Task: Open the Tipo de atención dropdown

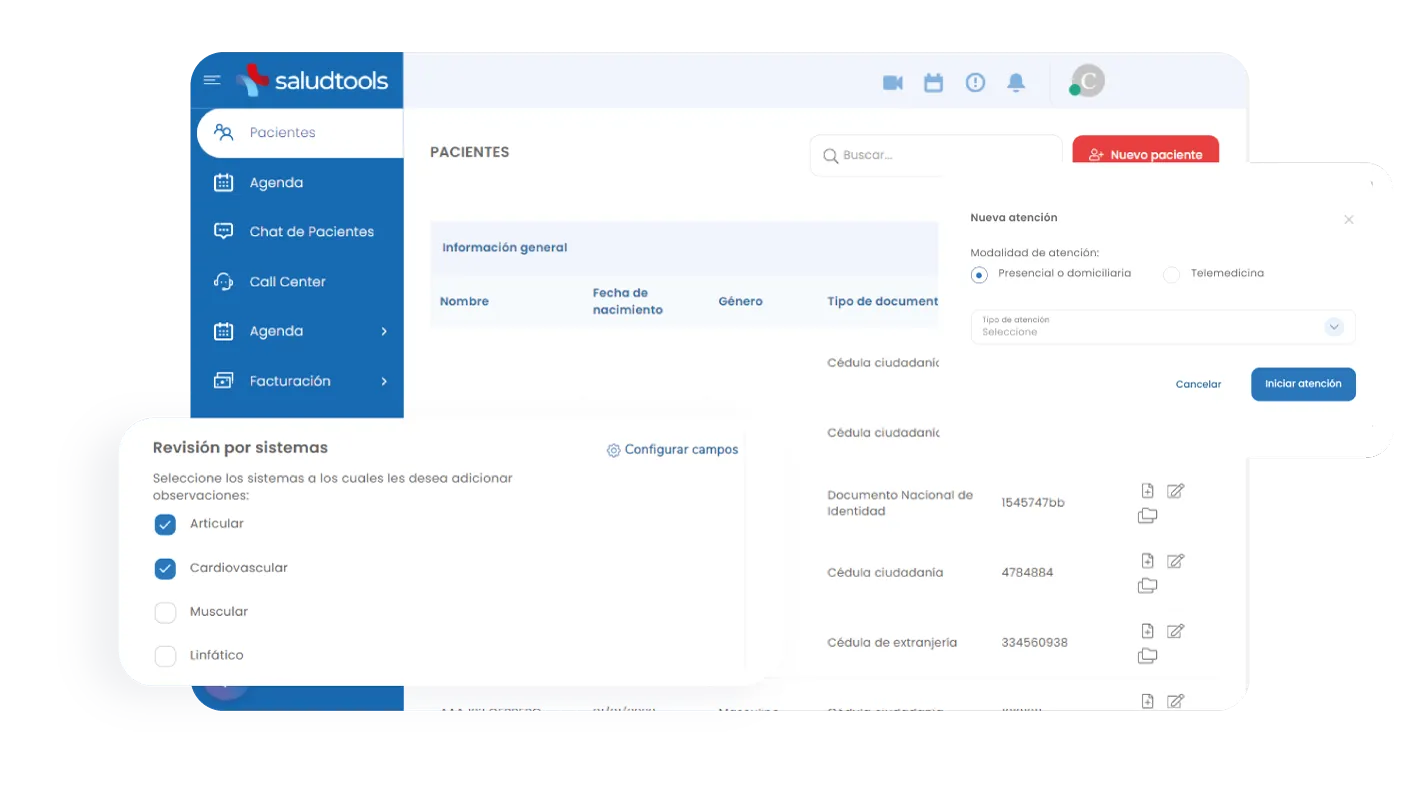Action: [x=1333, y=326]
